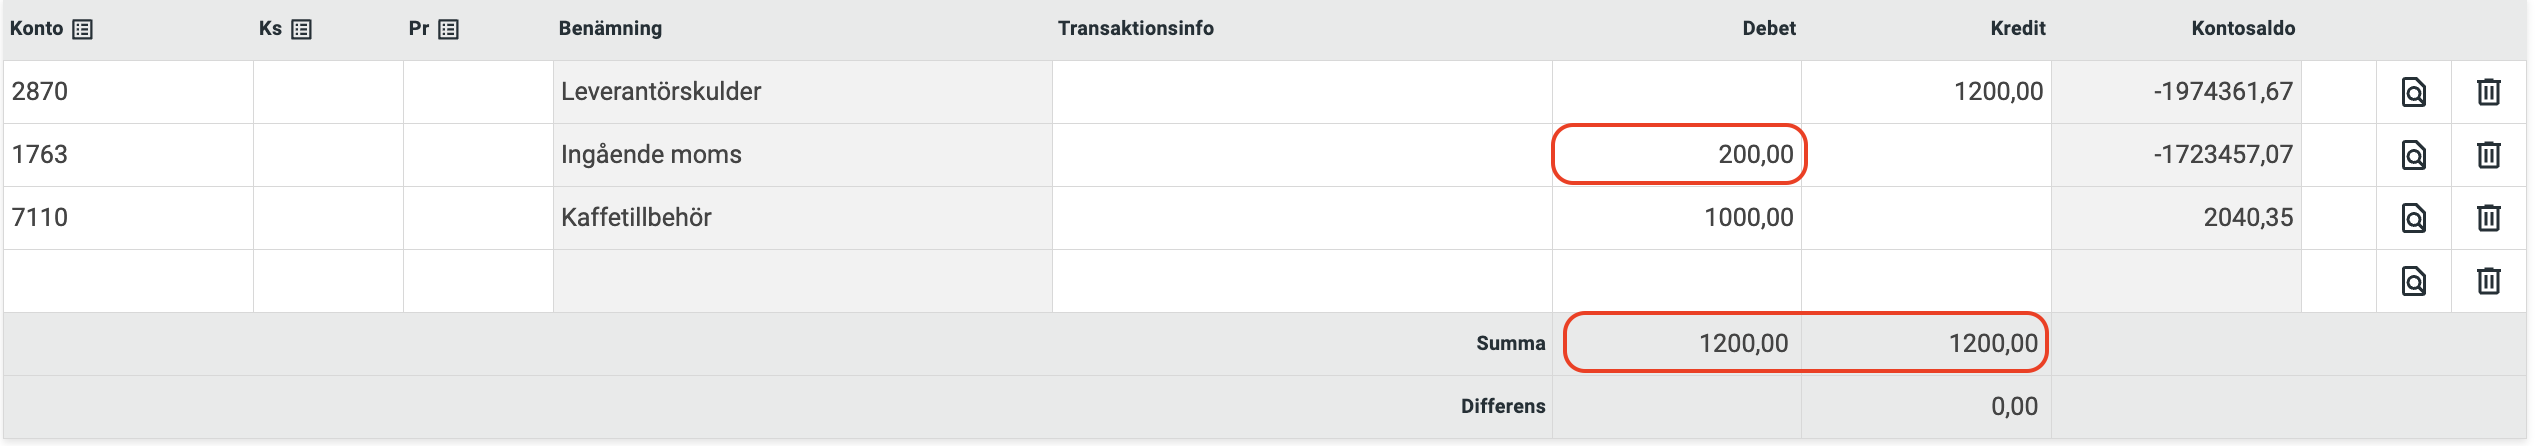
Task: Edit the 200,00 debit amount
Action: tap(1677, 155)
